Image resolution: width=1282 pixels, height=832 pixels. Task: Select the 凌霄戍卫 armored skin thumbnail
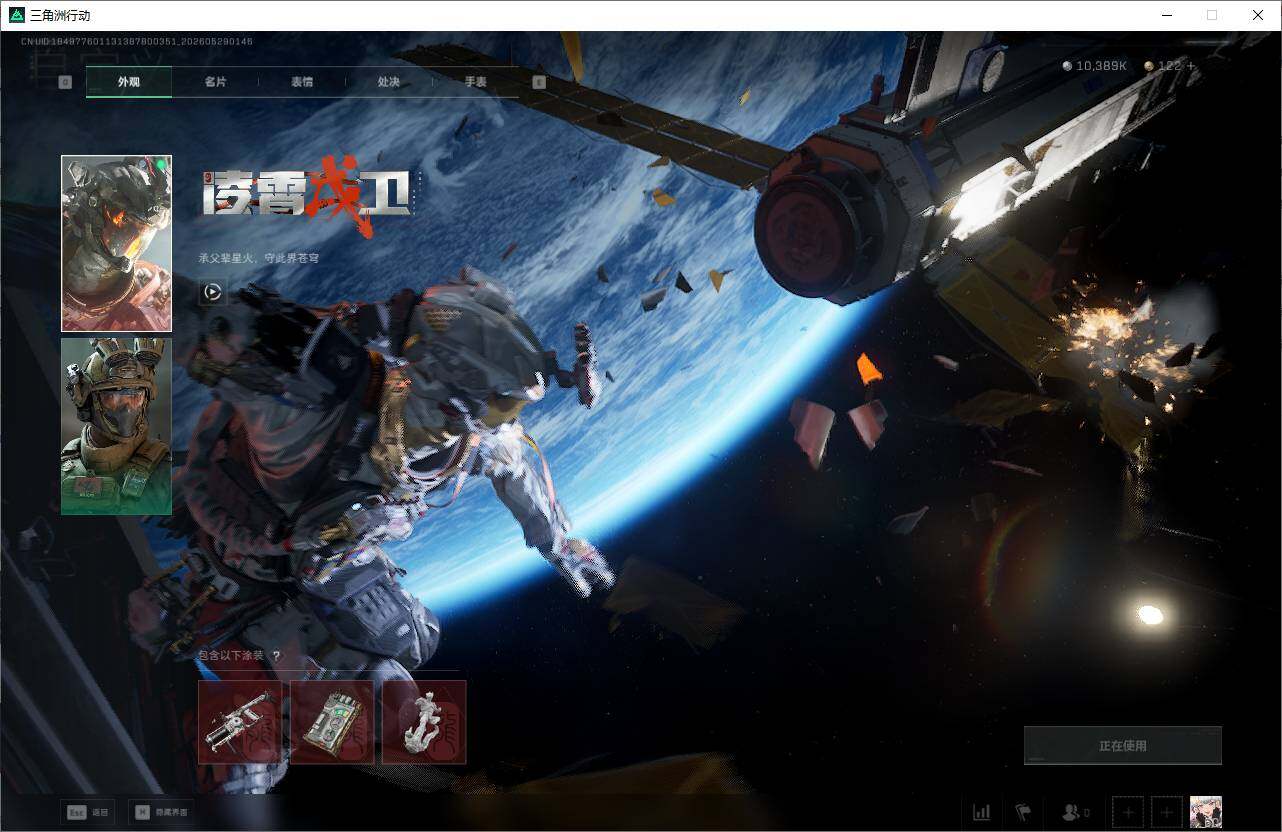coord(116,243)
